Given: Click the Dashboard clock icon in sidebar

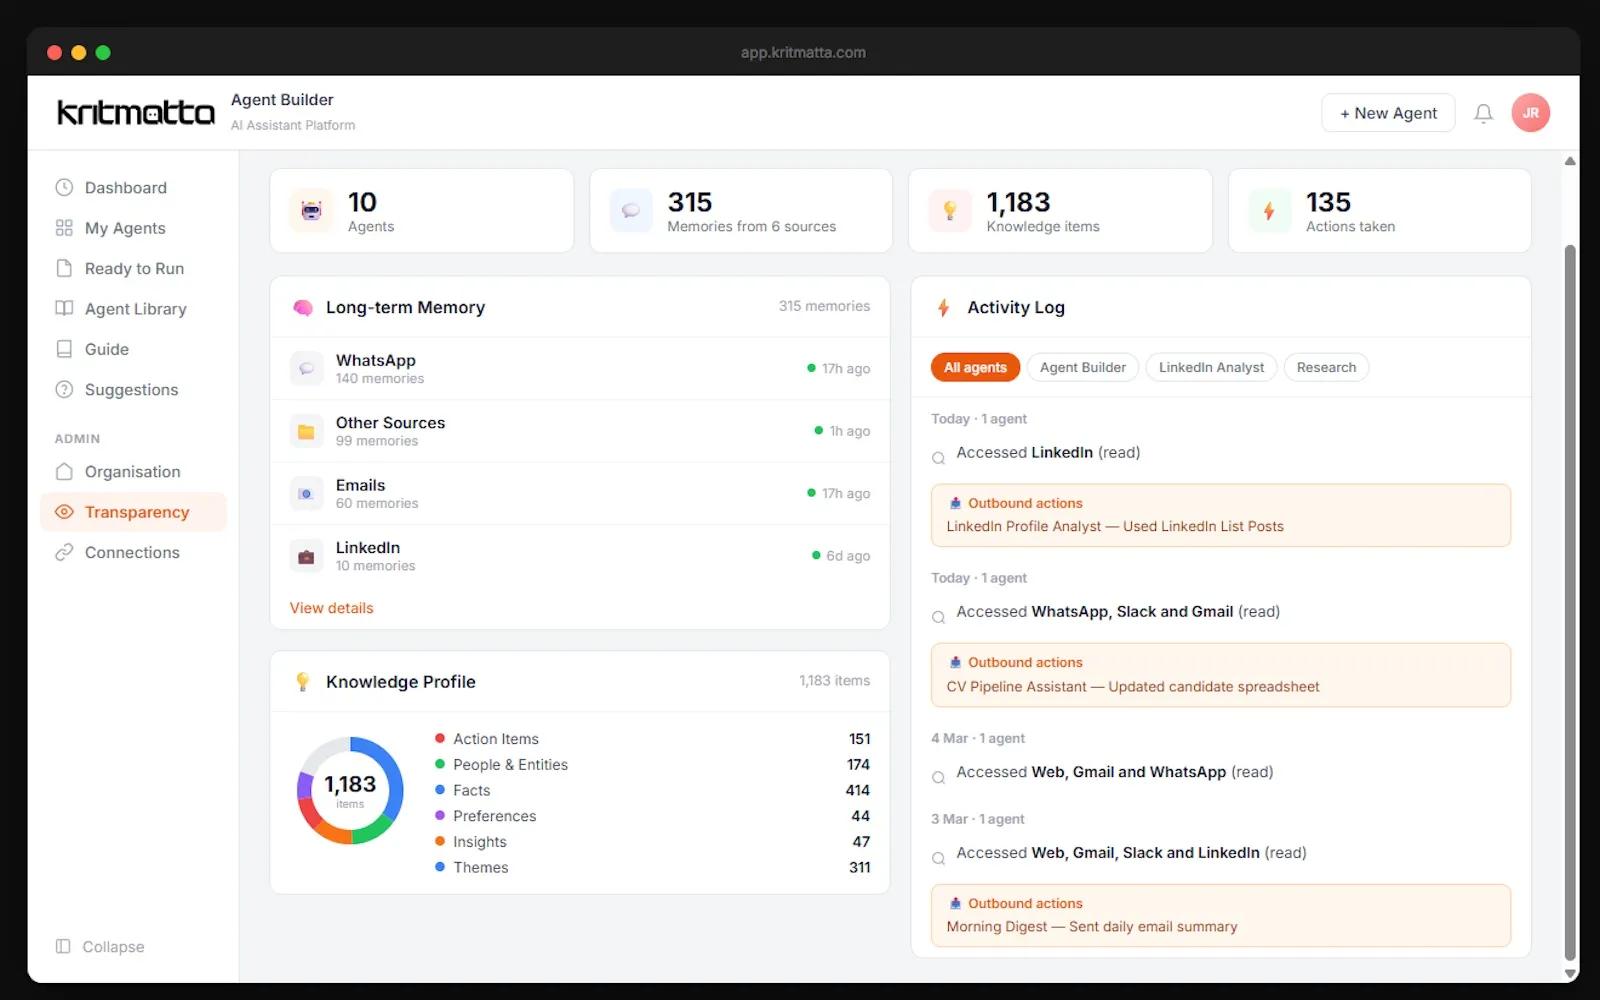Looking at the screenshot, I should 64,188.
